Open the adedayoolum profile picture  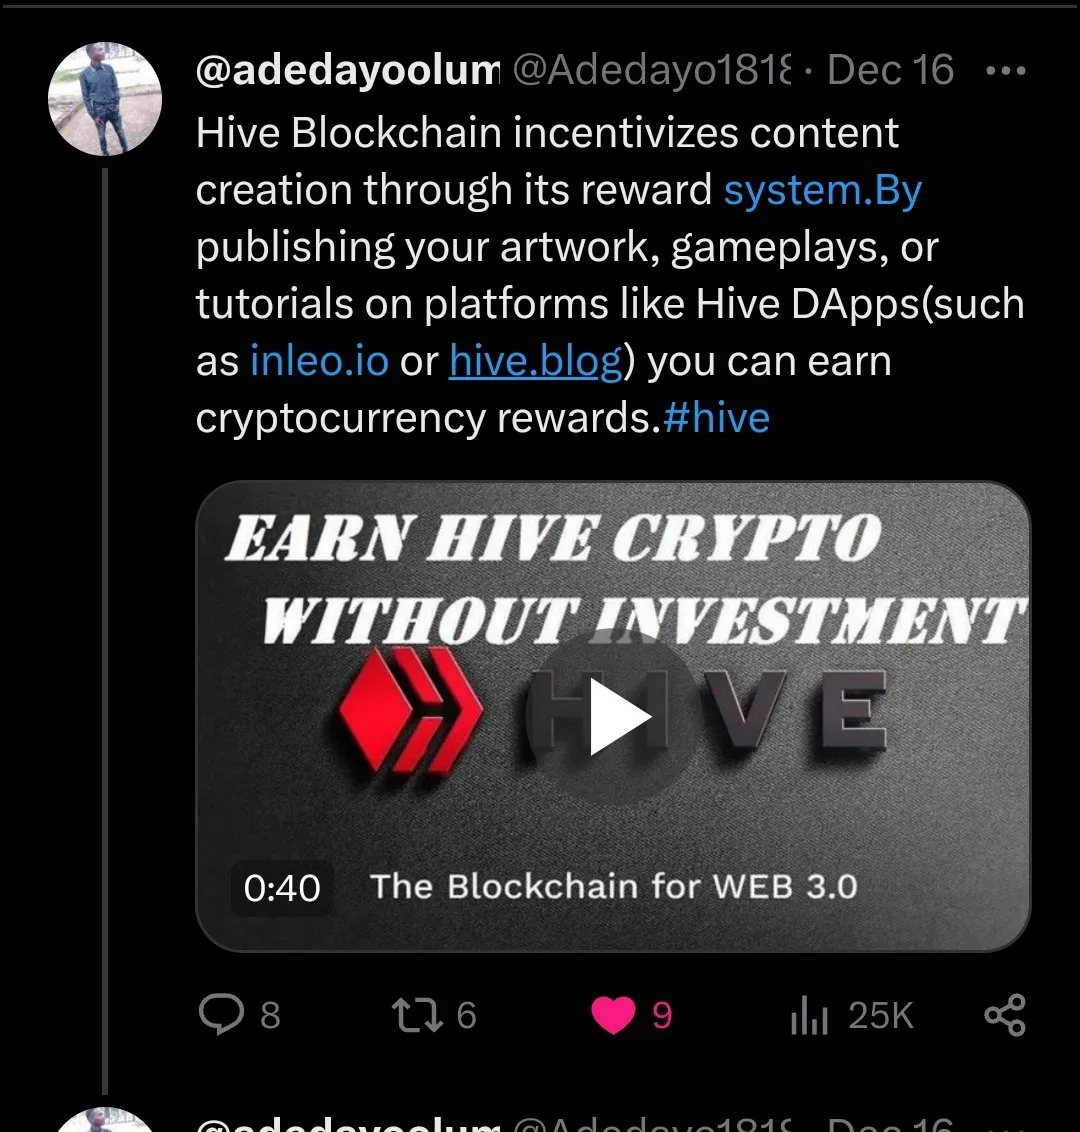[105, 99]
